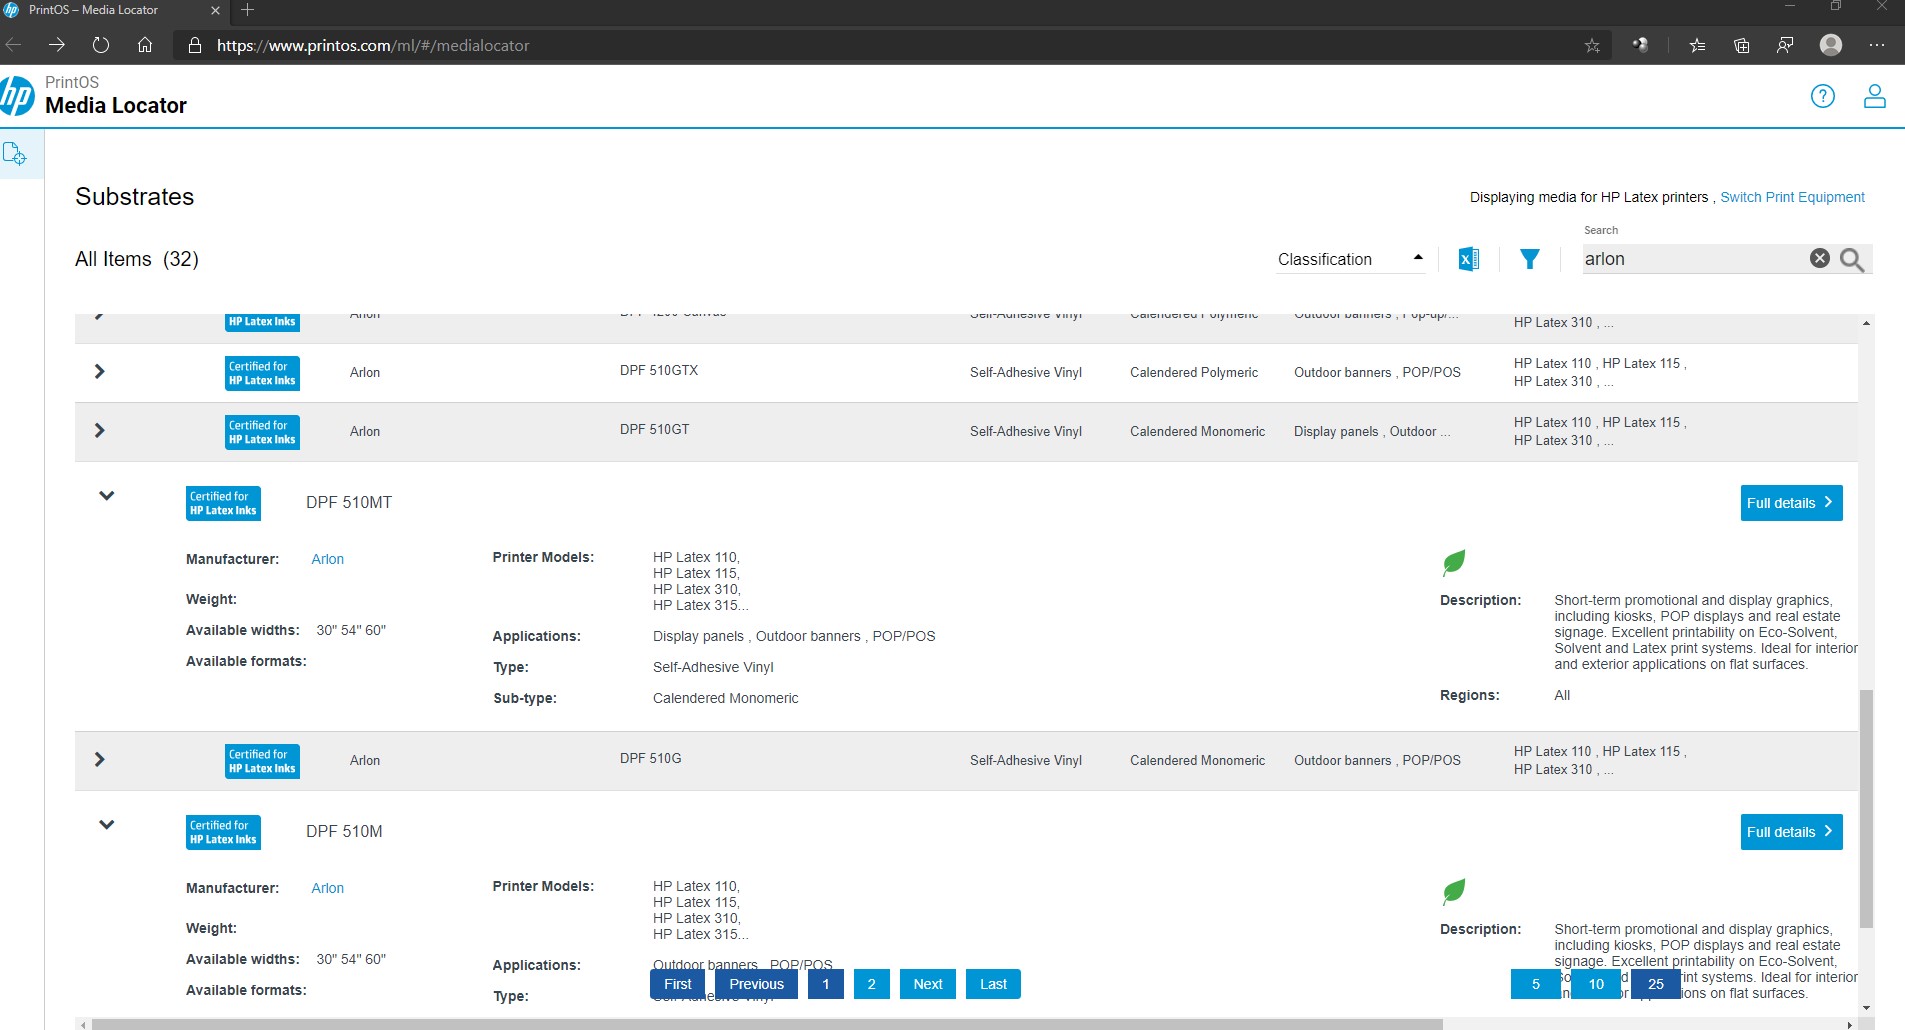Open browser settings and more menu
This screenshot has height=1030, width=1905.
click(x=1877, y=45)
